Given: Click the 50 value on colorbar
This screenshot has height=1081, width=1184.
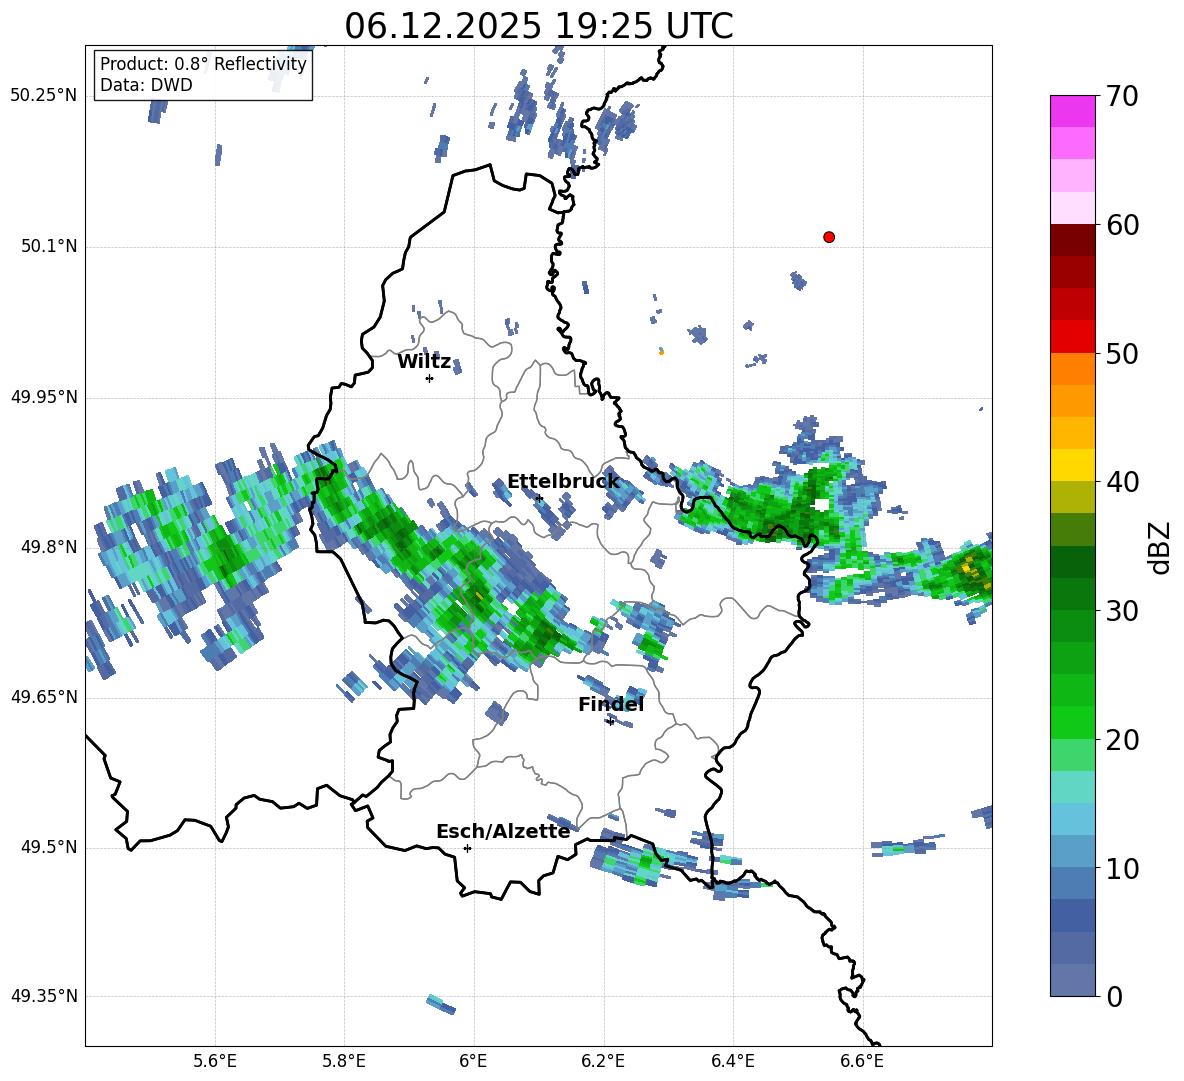Looking at the screenshot, I should (1123, 353).
